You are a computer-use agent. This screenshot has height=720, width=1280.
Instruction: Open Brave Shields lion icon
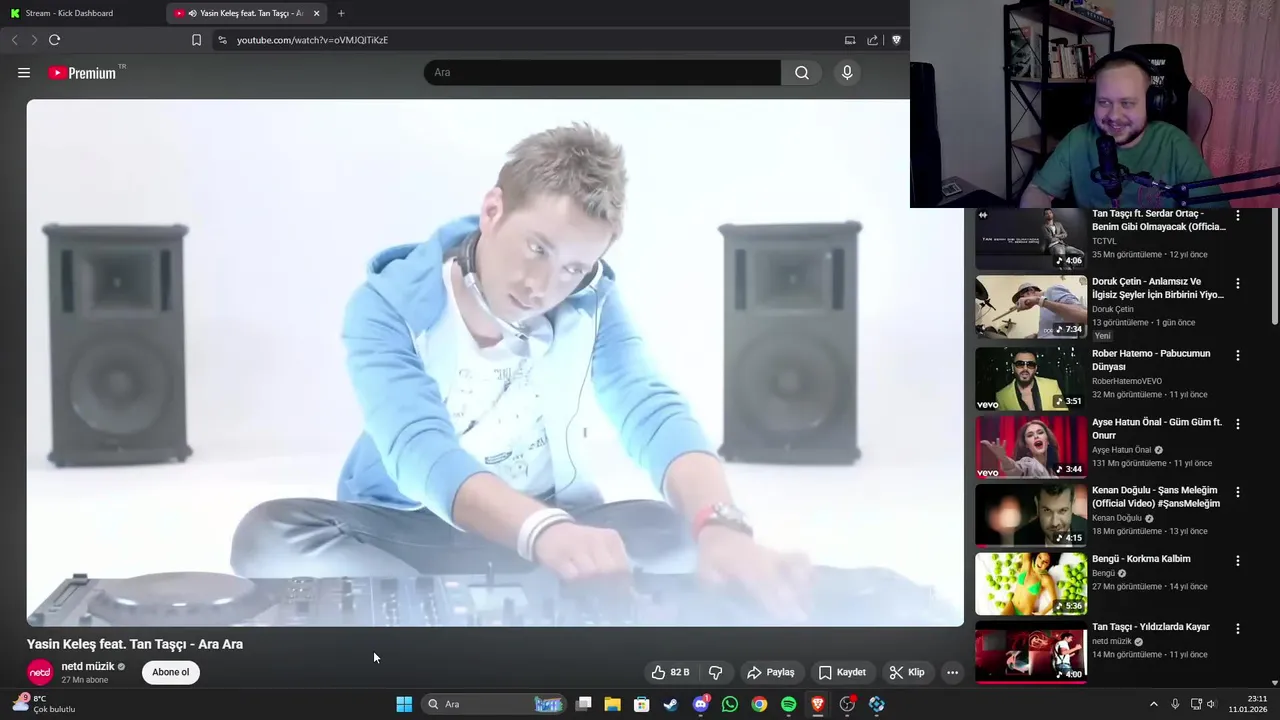click(896, 40)
